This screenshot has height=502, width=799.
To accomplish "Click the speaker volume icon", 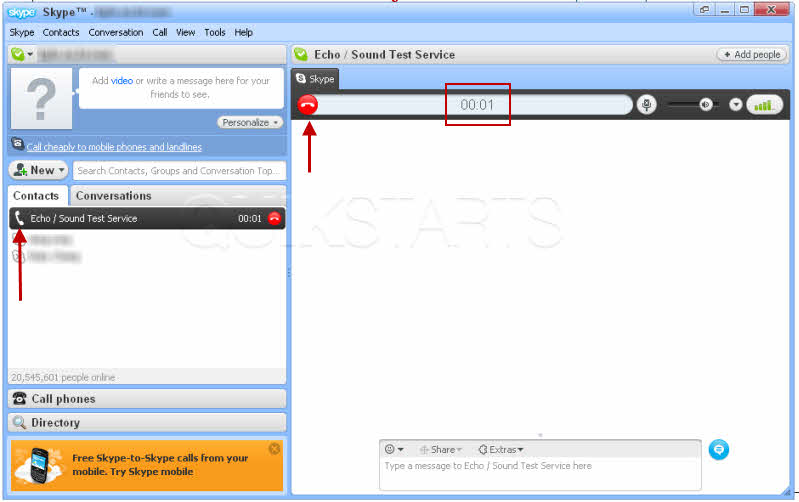I will coord(706,104).
